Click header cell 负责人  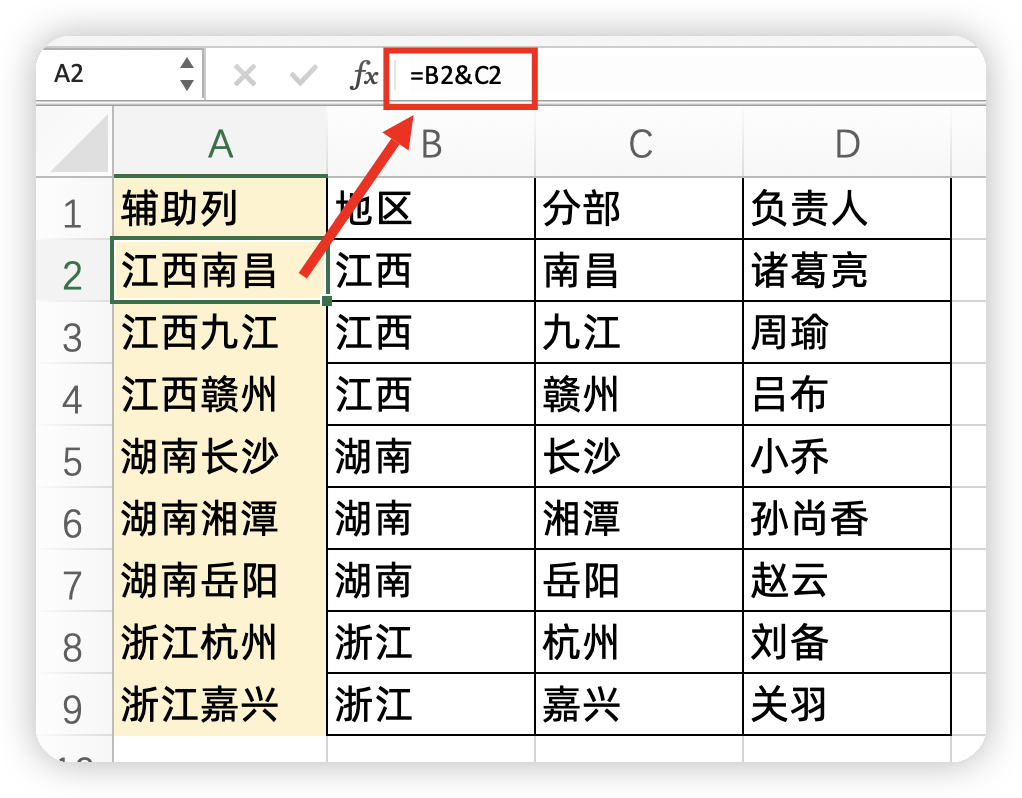click(847, 209)
